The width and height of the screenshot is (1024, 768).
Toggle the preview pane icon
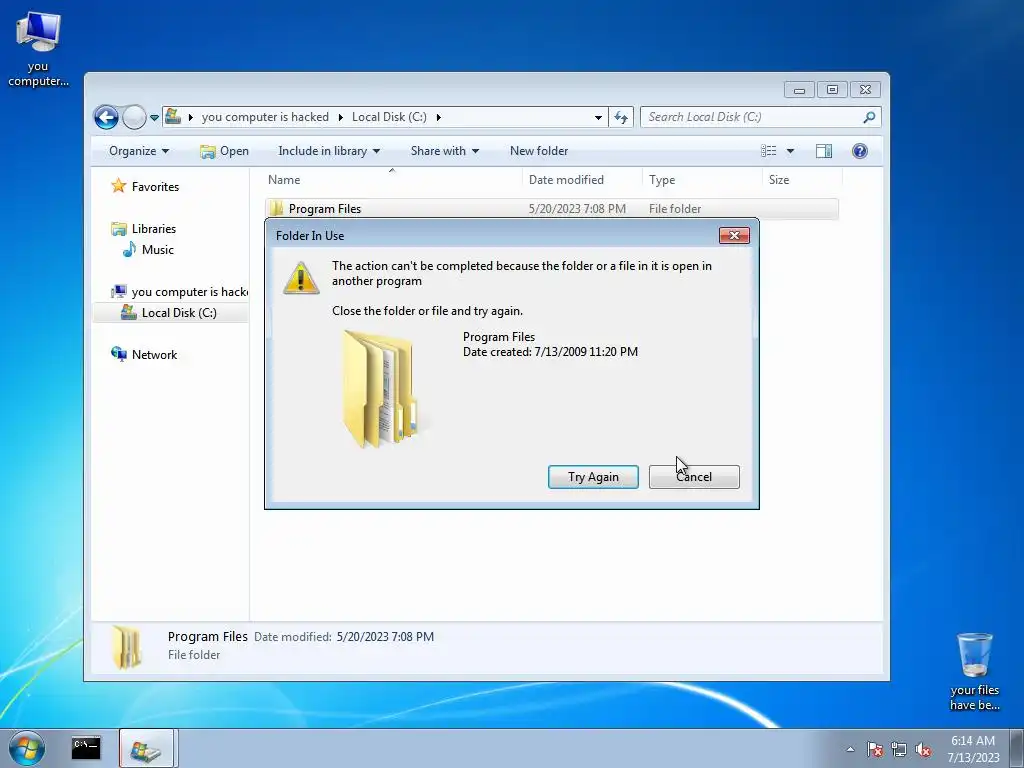824,151
